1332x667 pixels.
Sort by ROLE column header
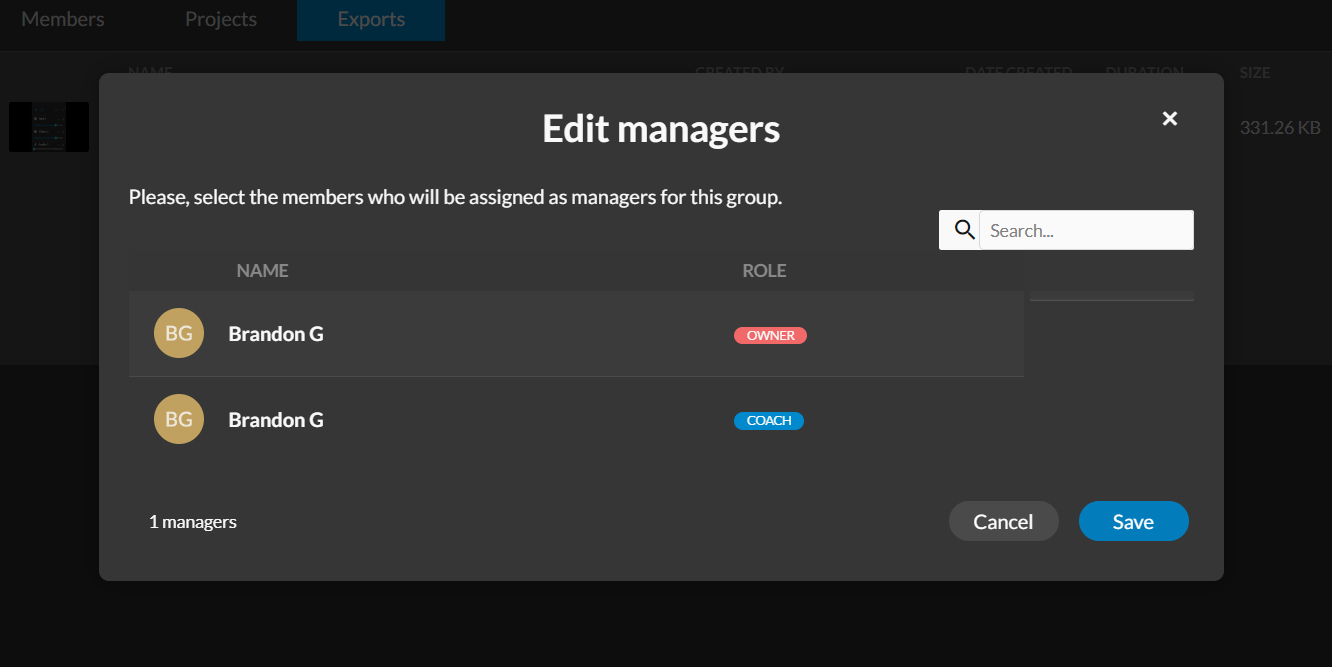pyautogui.click(x=764, y=270)
